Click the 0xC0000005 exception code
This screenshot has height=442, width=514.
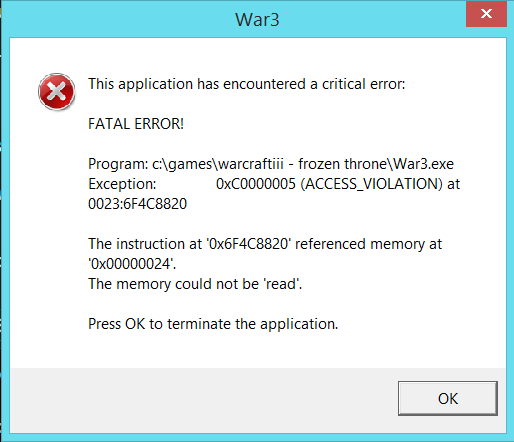[256, 184]
